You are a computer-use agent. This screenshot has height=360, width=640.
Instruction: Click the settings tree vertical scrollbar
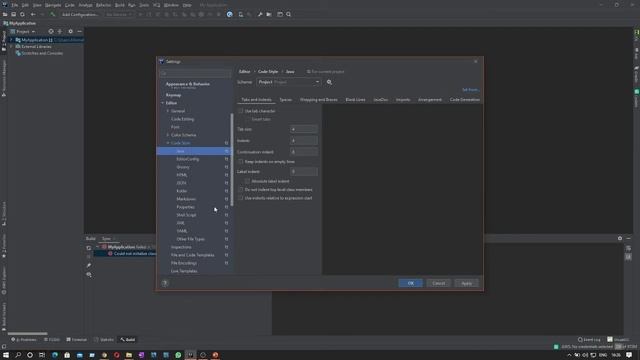tap(232, 159)
